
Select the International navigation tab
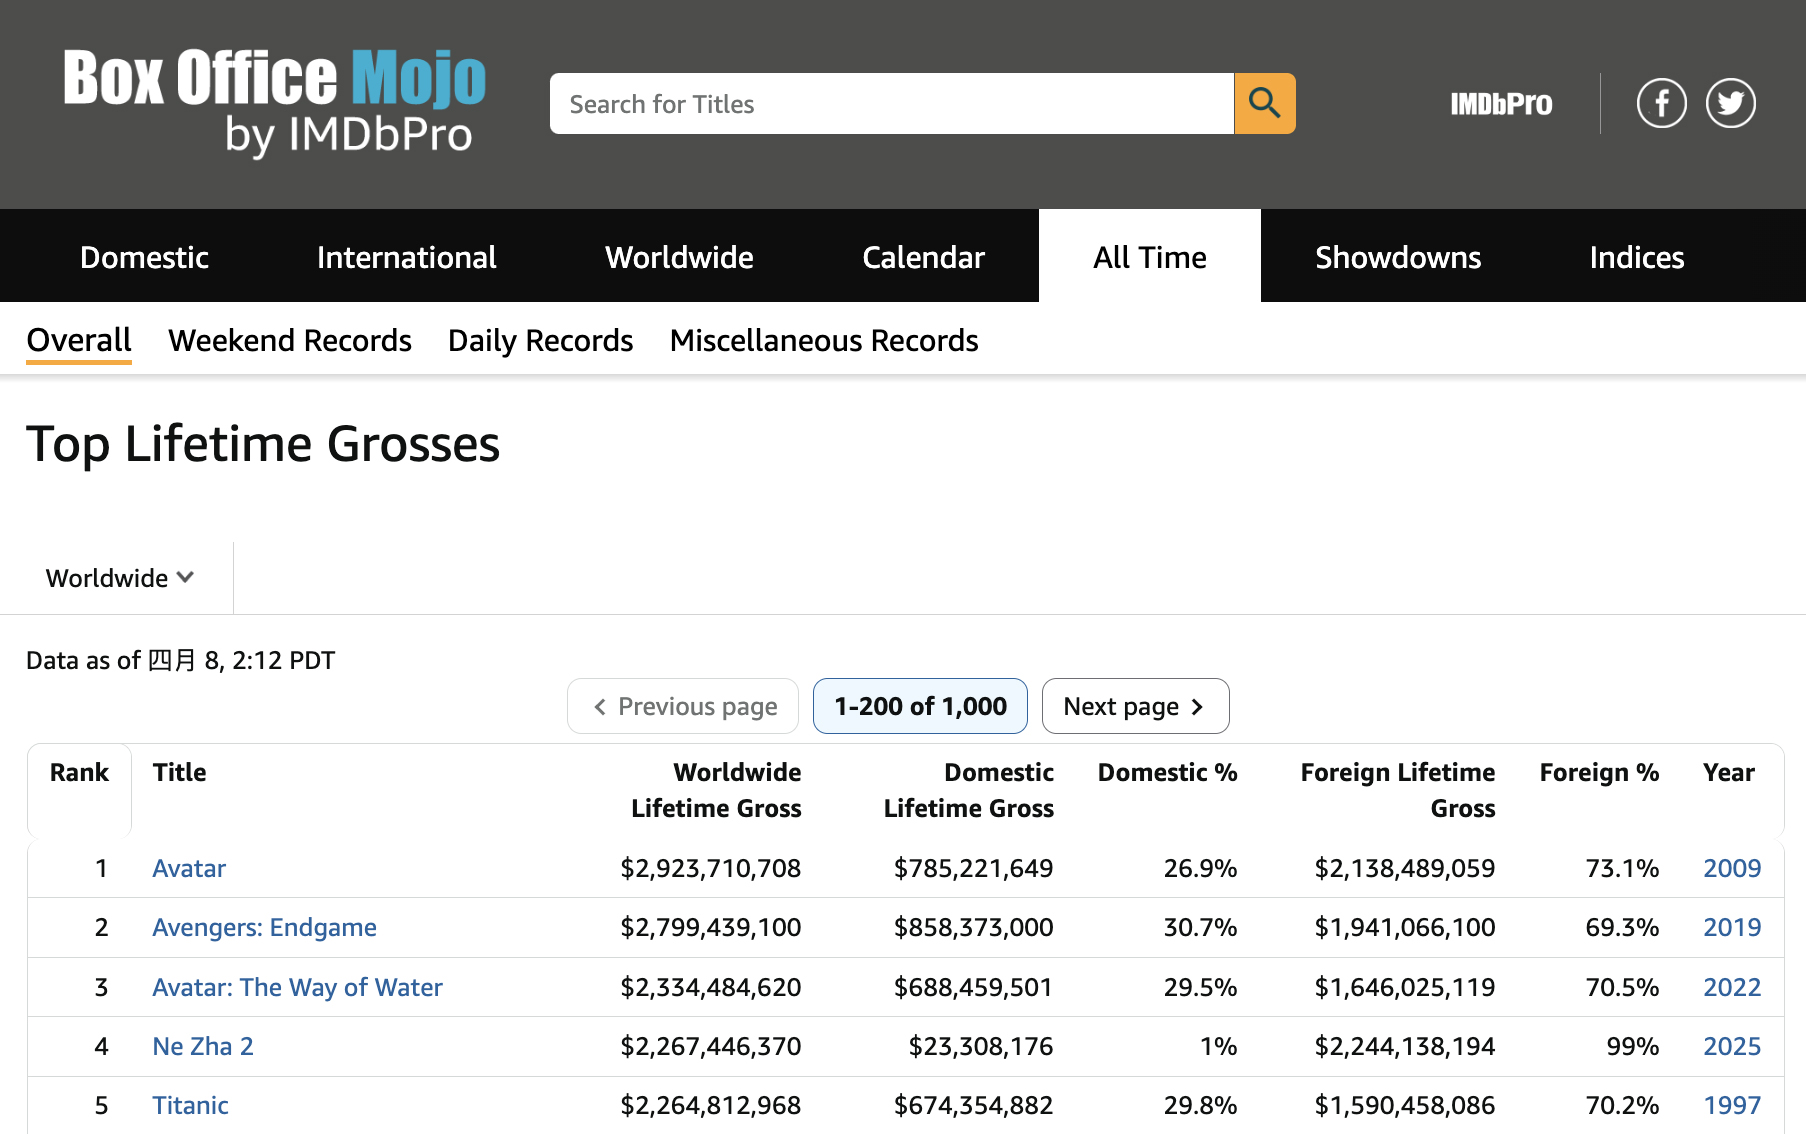coord(406,257)
